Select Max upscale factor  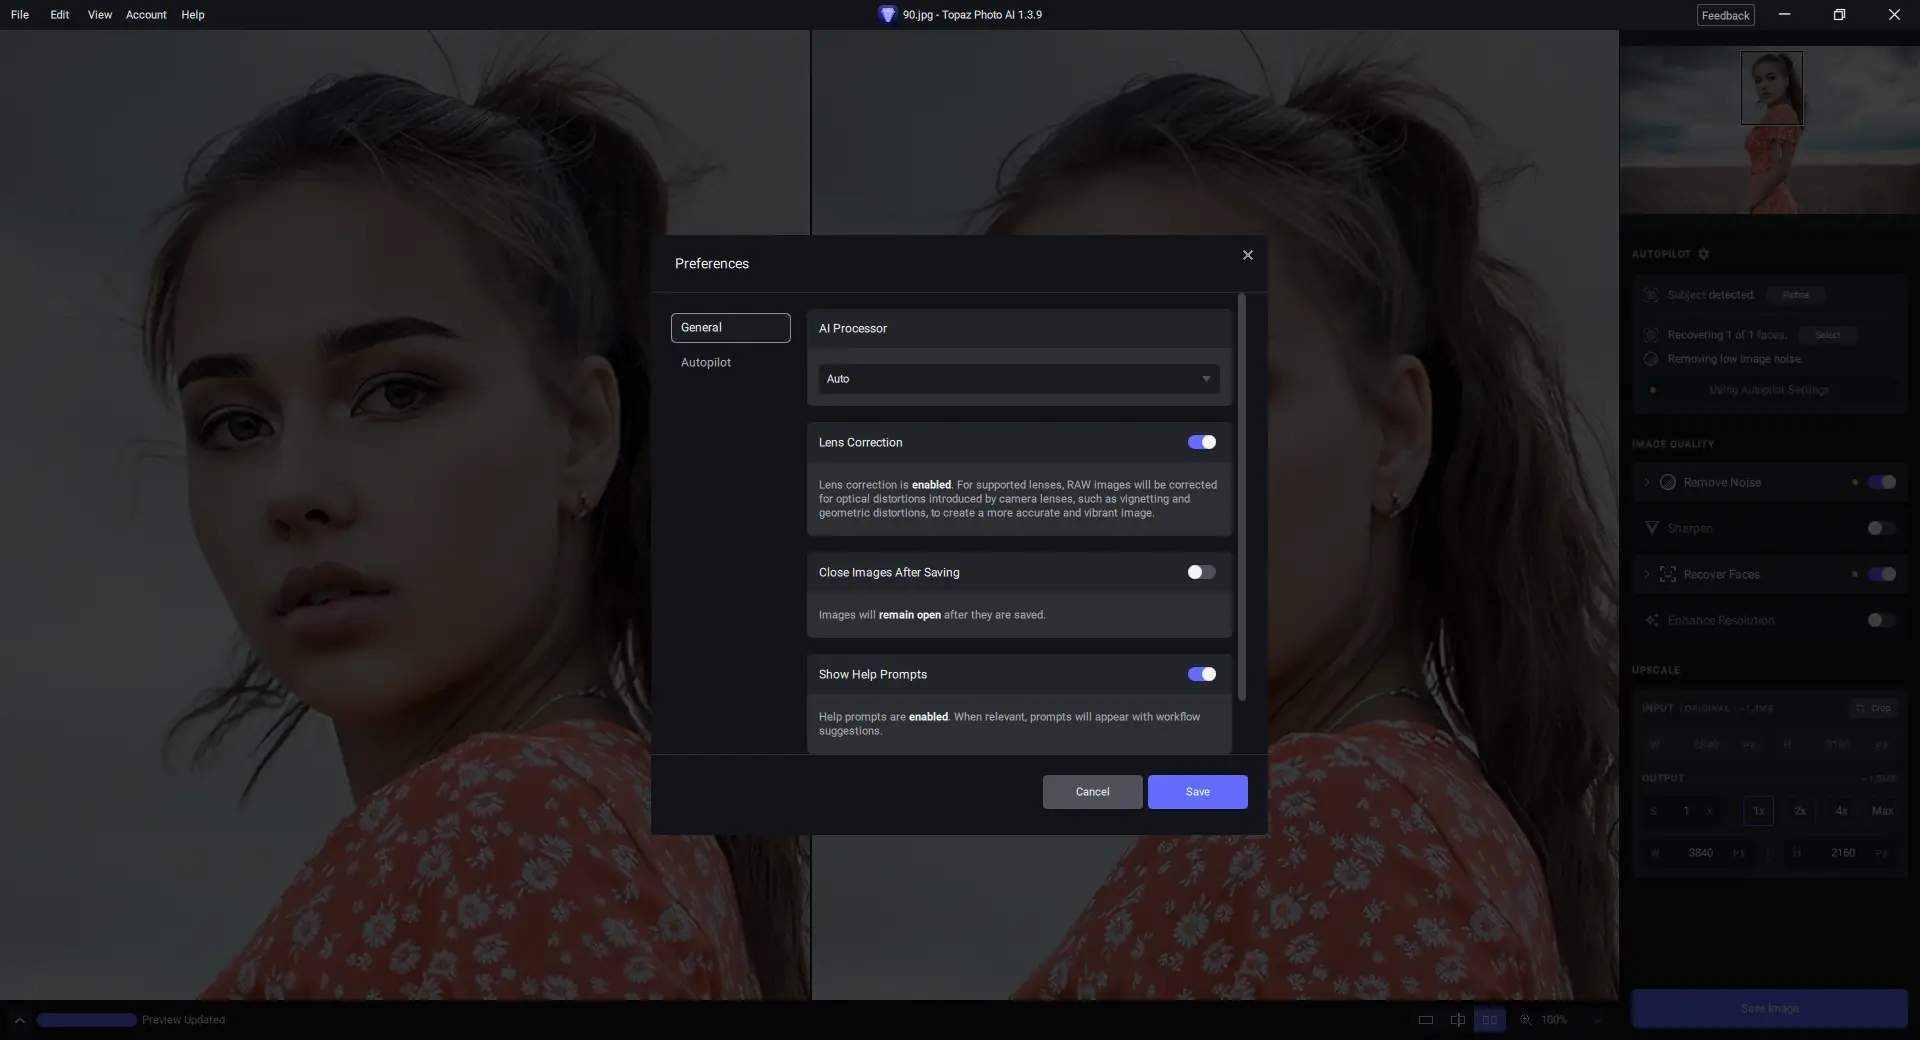pos(1883,811)
